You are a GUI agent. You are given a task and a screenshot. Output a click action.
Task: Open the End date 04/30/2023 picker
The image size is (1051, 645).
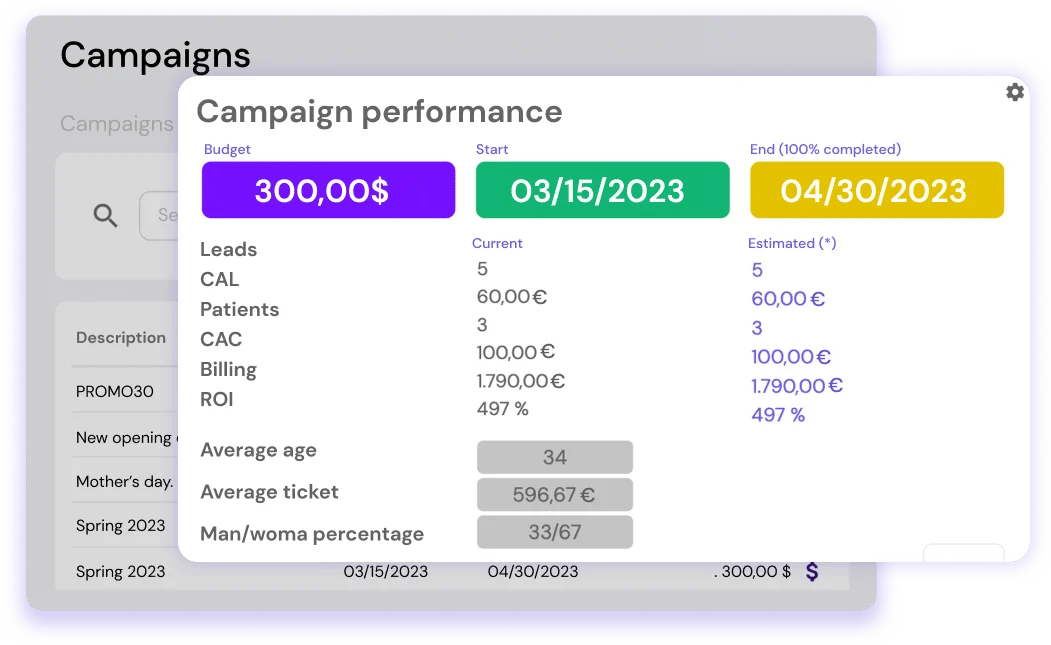click(877, 189)
